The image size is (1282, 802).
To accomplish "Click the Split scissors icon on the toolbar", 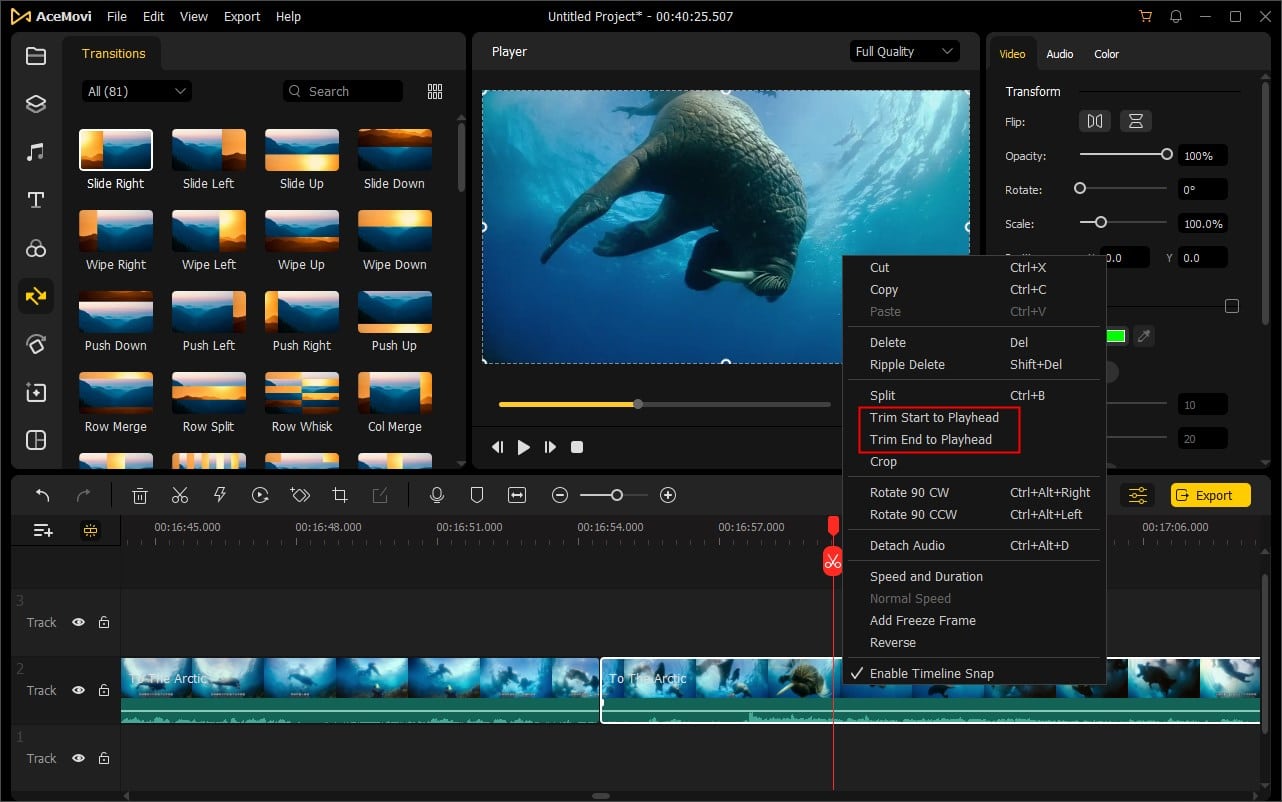I will point(180,494).
